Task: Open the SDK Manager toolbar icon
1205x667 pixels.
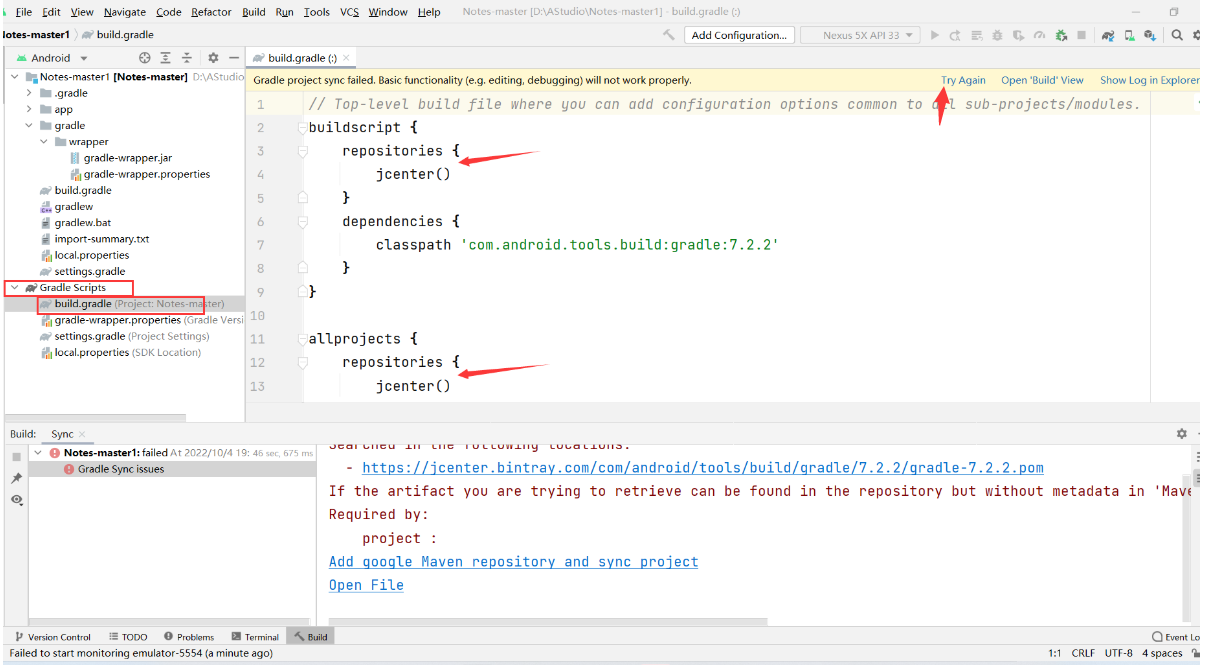Action: (x=1150, y=35)
